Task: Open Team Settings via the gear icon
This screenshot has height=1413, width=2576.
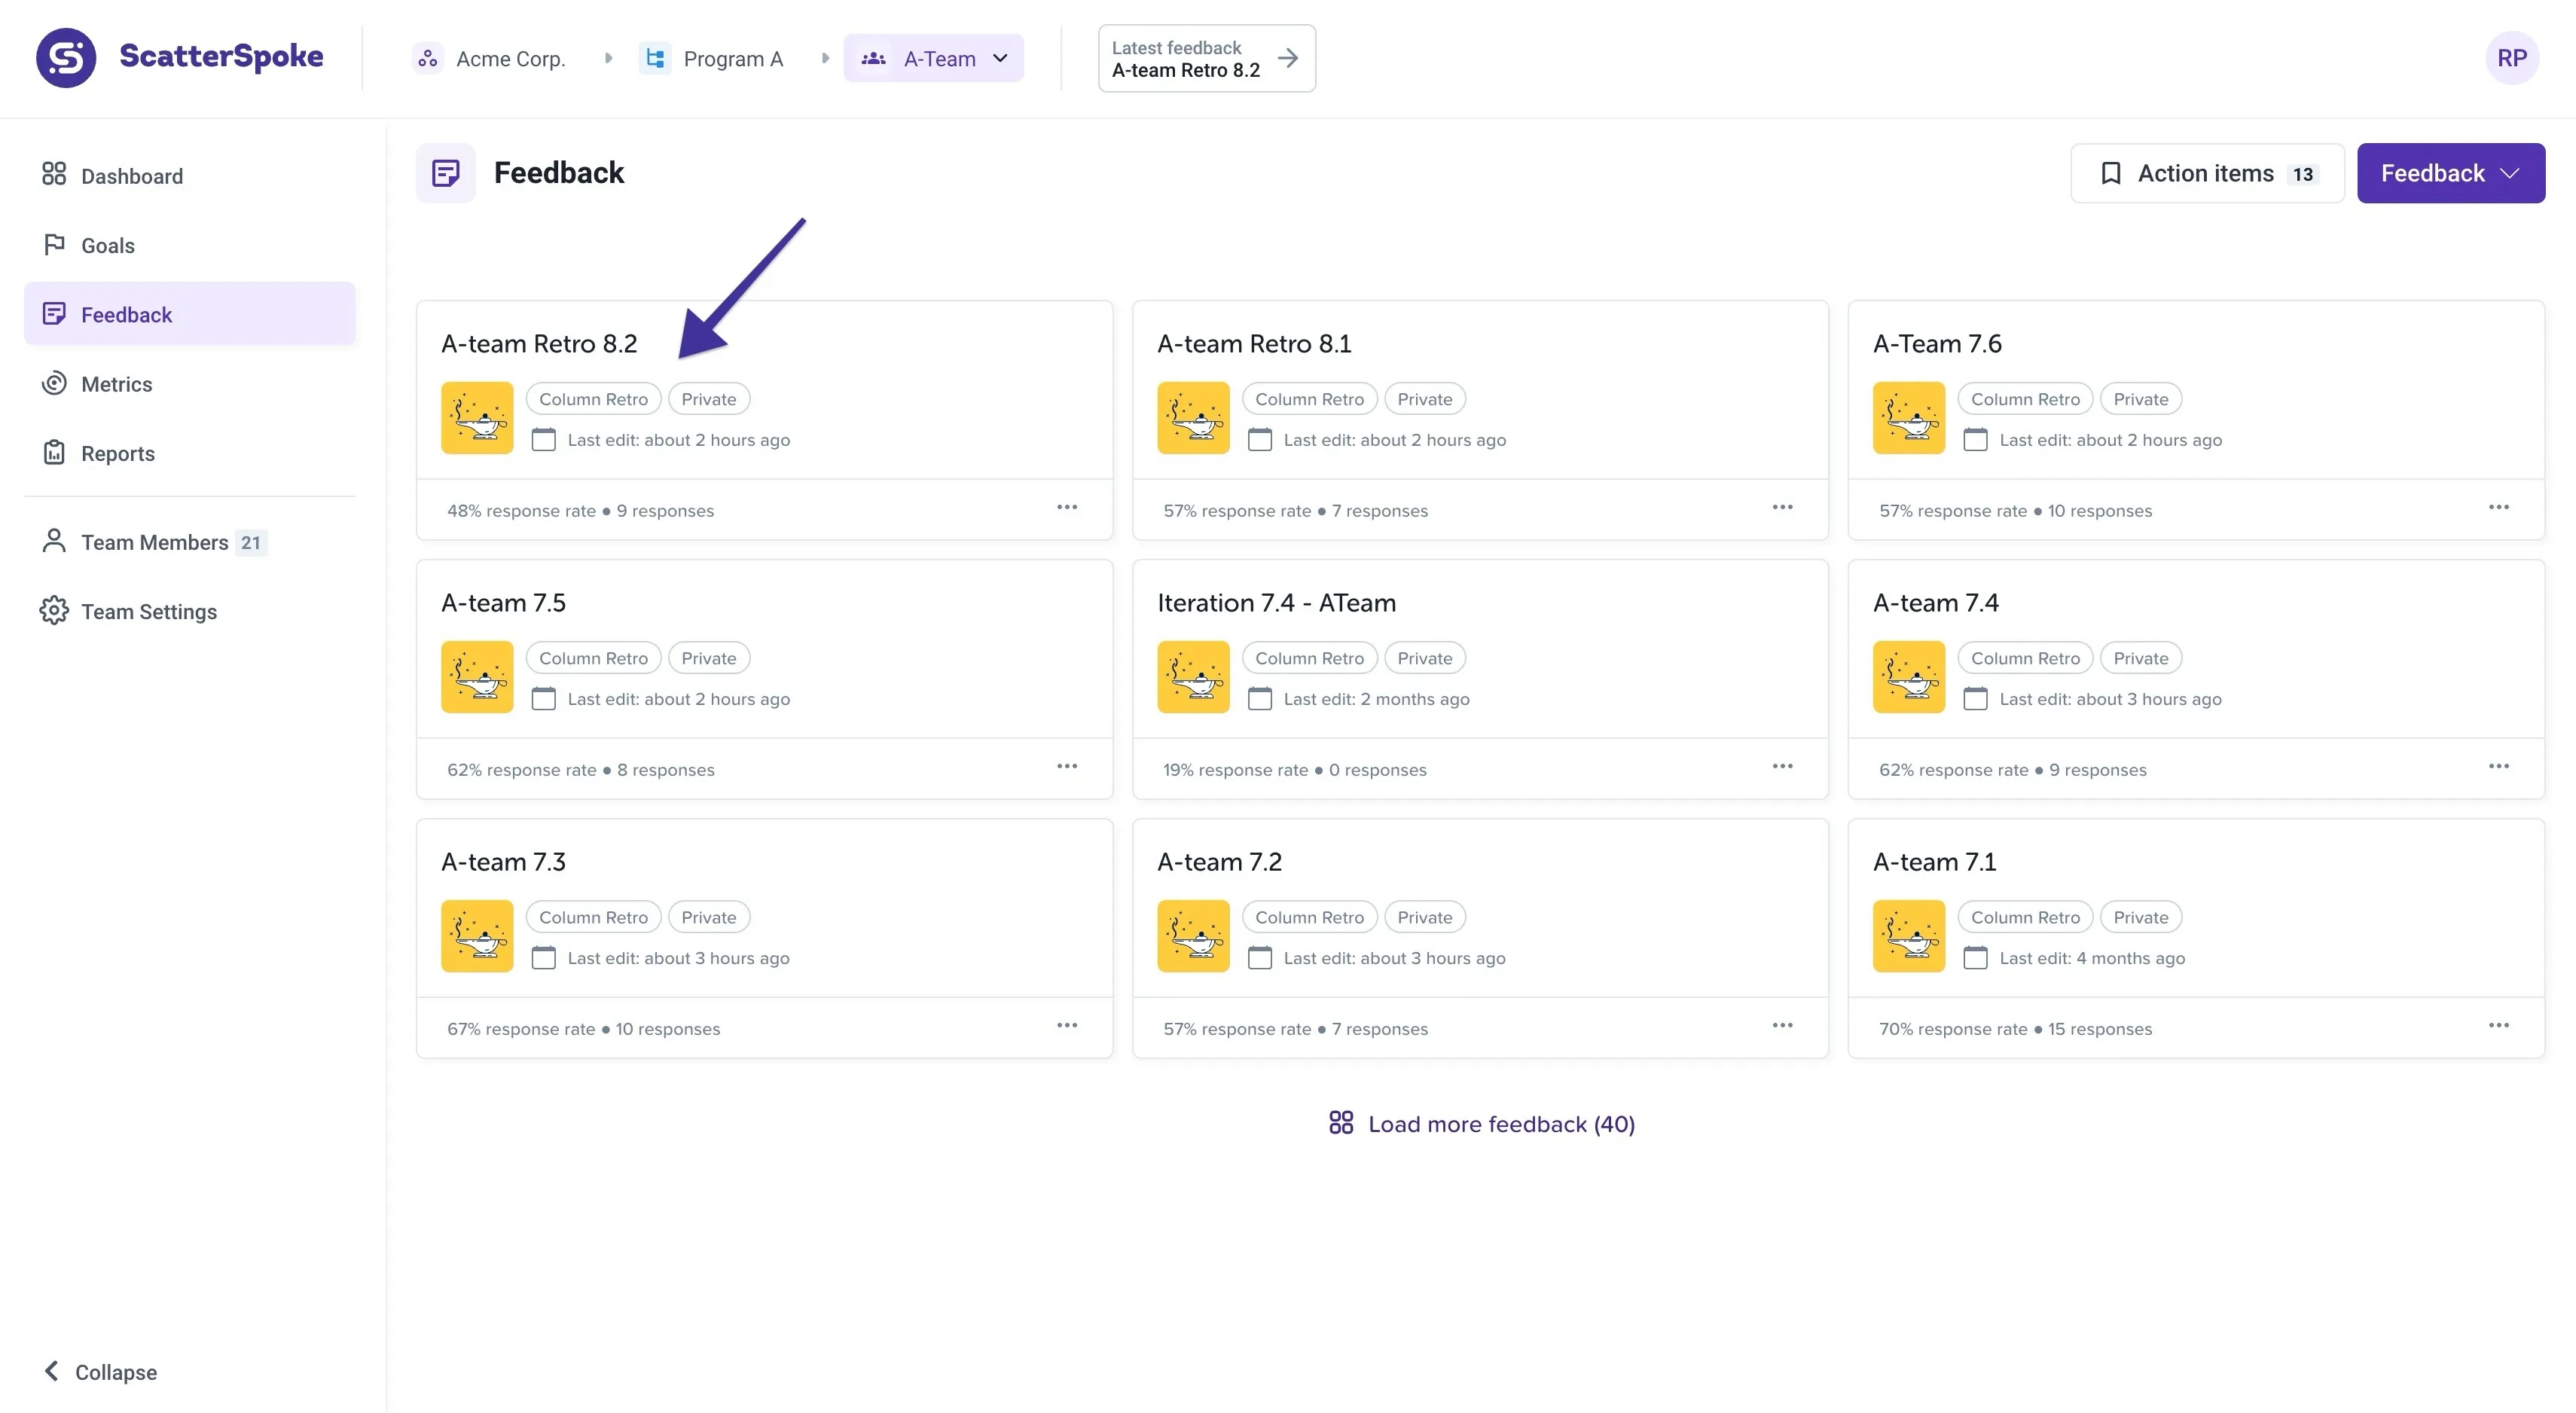Action: 55,611
